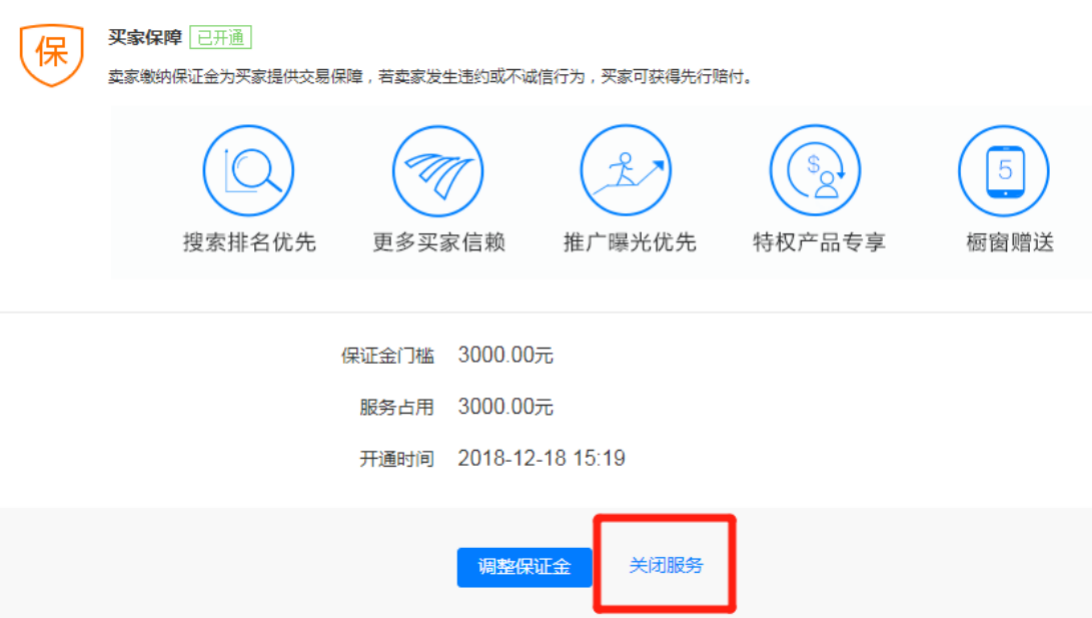
Task: Click the 已开通 status badge
Action: (x=221, y=37)
